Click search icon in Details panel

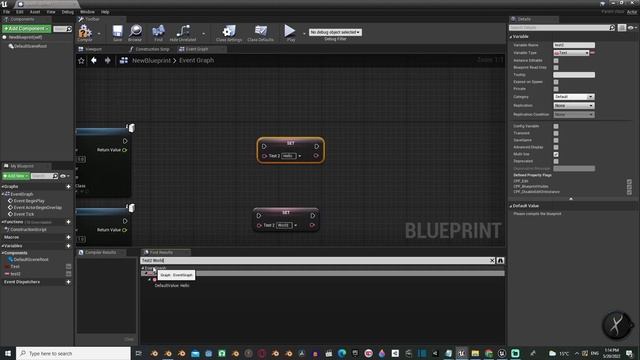click(x=612, y=28)
